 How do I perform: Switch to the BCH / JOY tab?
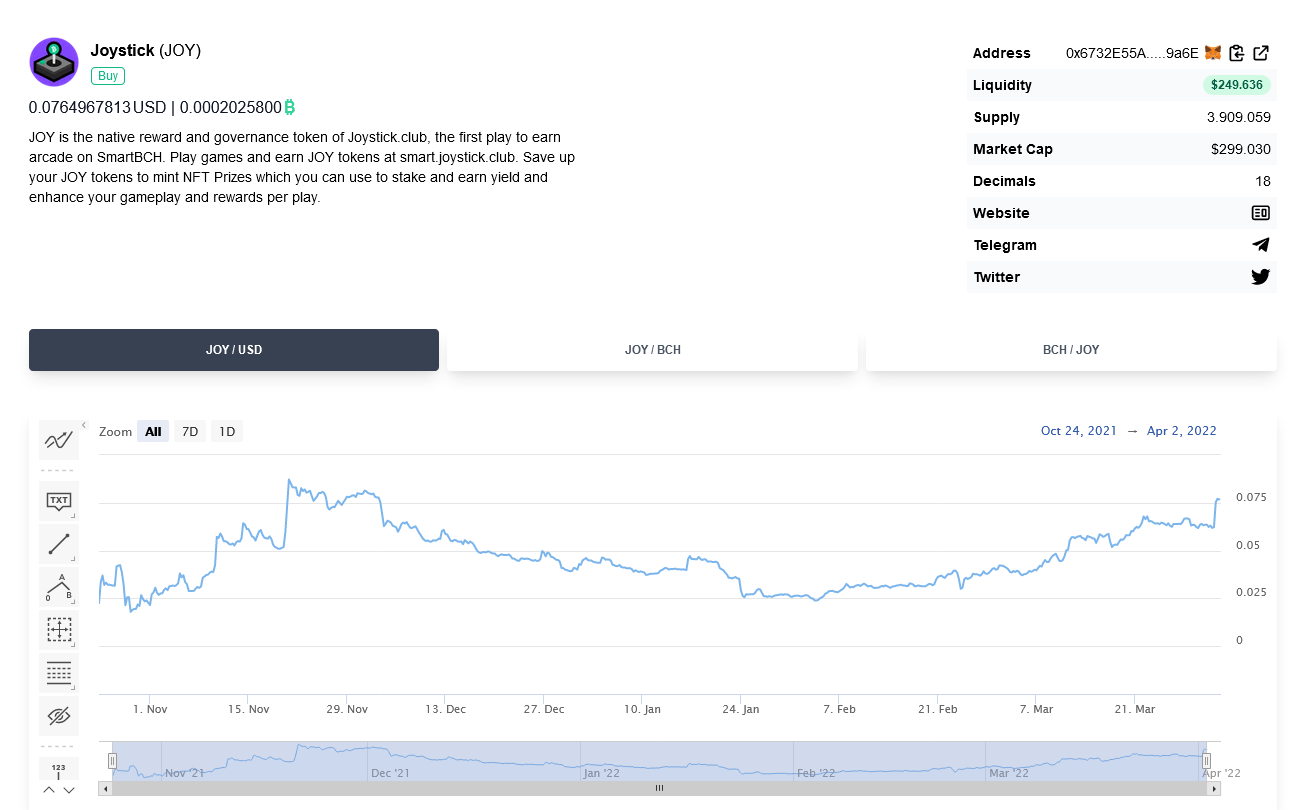point(1071,350)
